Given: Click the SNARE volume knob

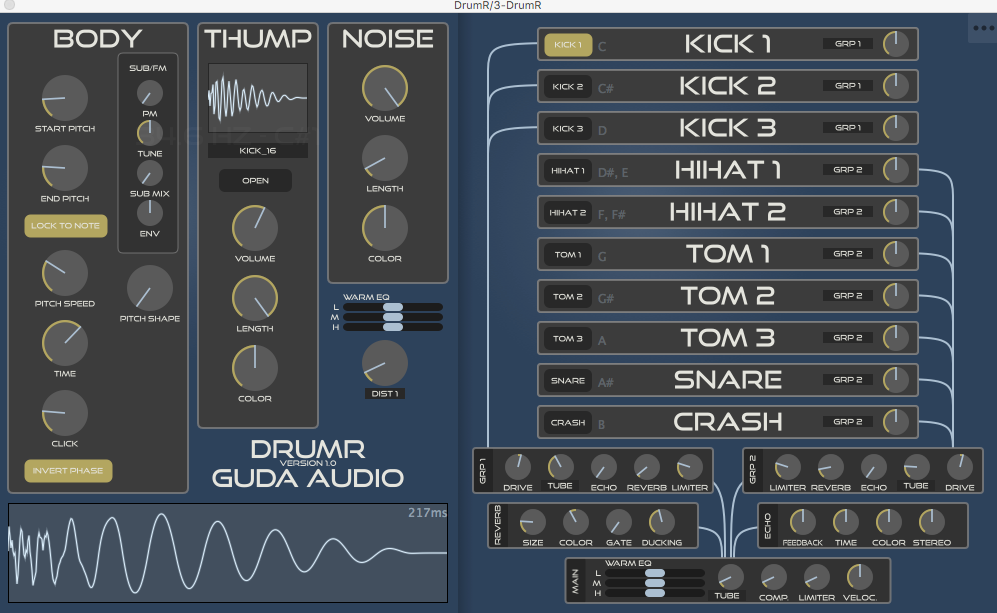Looking at the screenshot, I should [896, 380].
